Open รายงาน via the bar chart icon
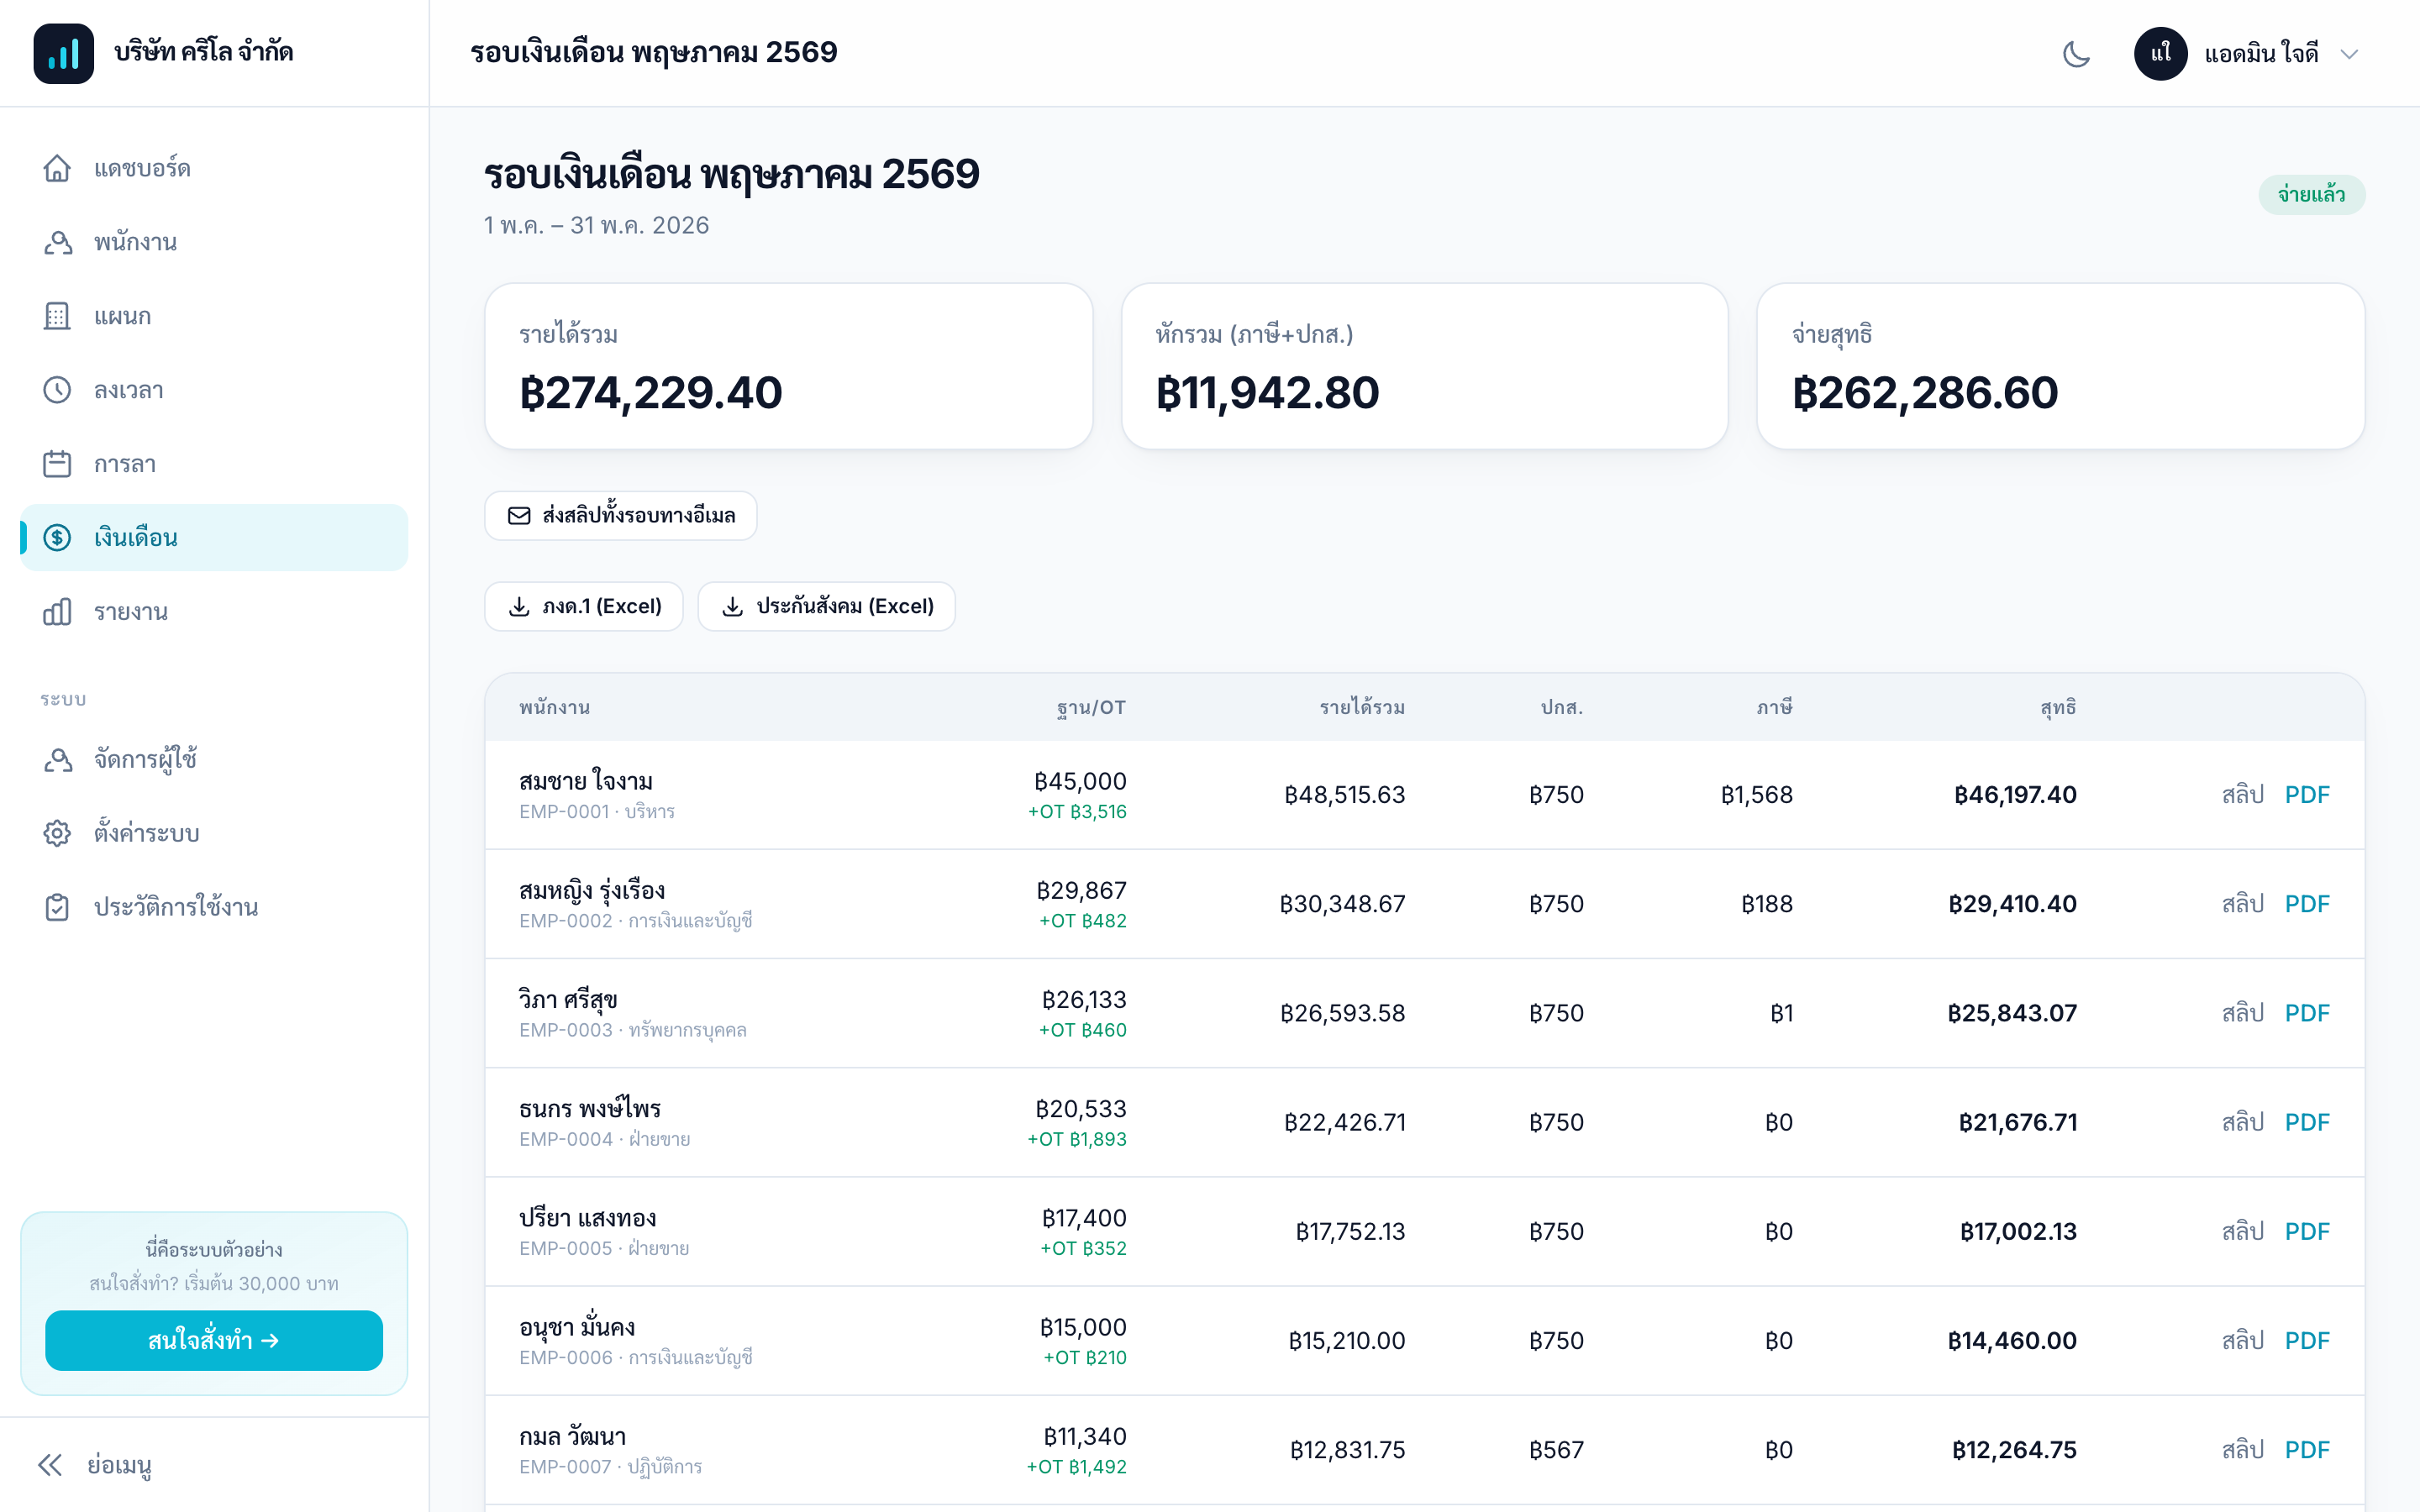 57,612
